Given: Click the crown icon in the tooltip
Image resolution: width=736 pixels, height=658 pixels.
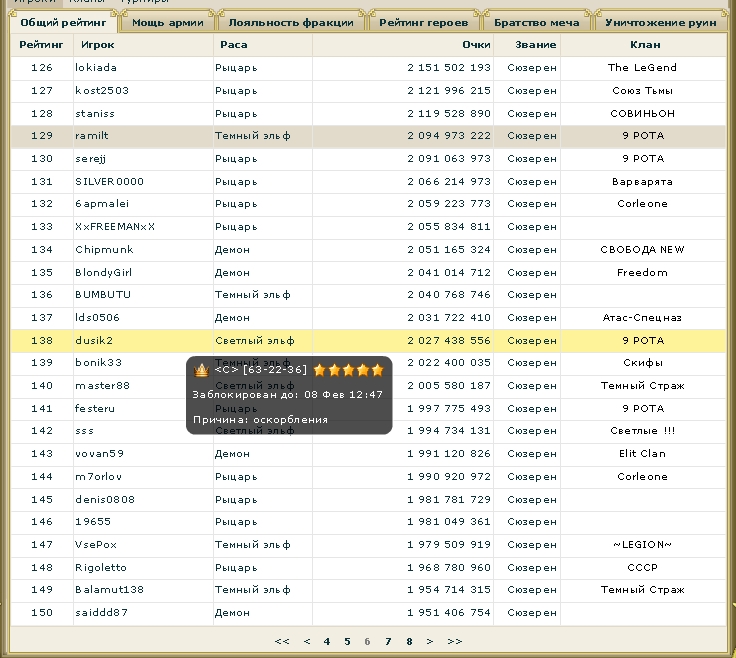Looking at the screenshot, I should point(201,370).
